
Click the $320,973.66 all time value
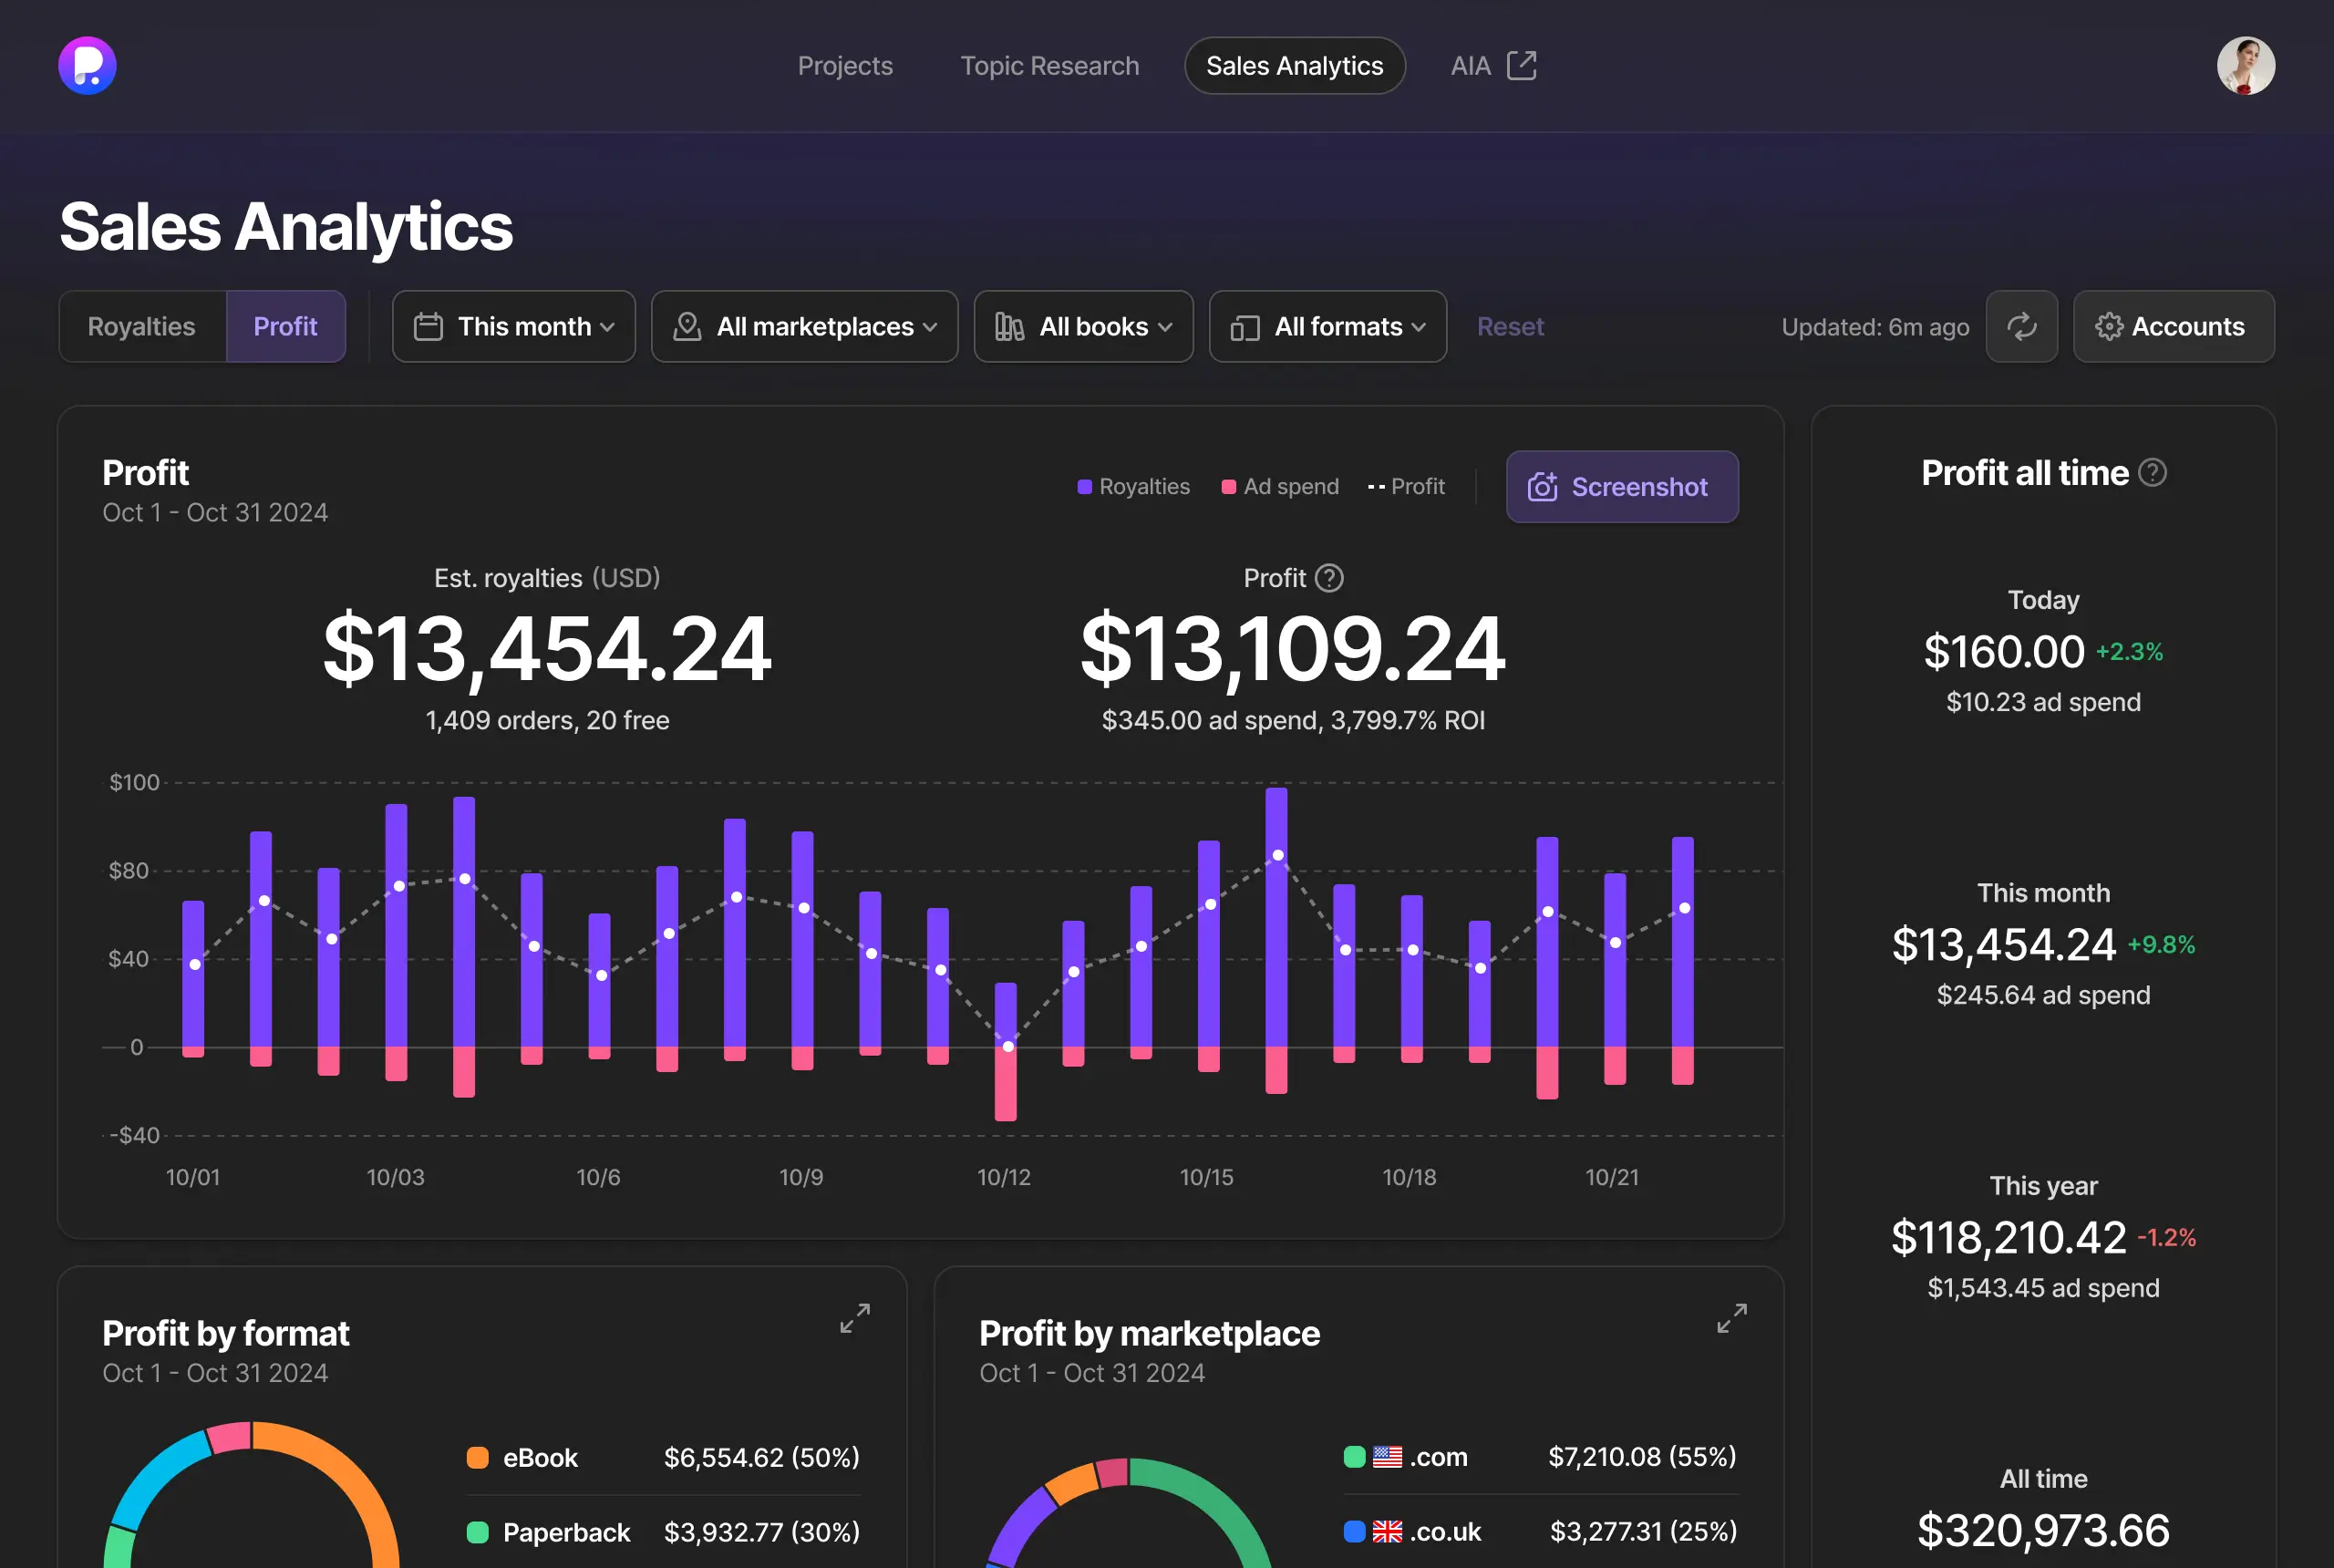click(2043, 1530)
